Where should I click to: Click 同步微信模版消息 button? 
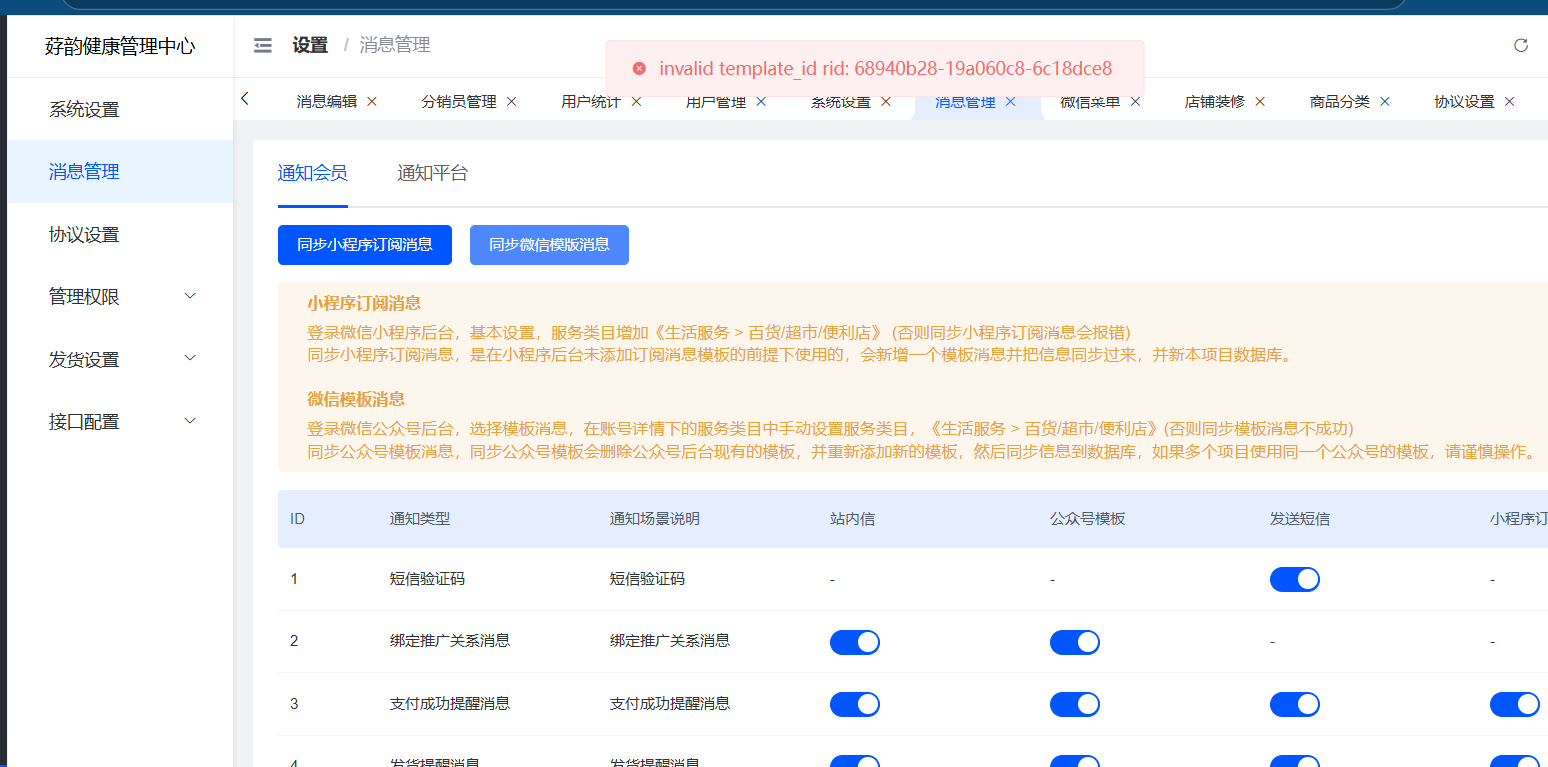click(549, 245)
